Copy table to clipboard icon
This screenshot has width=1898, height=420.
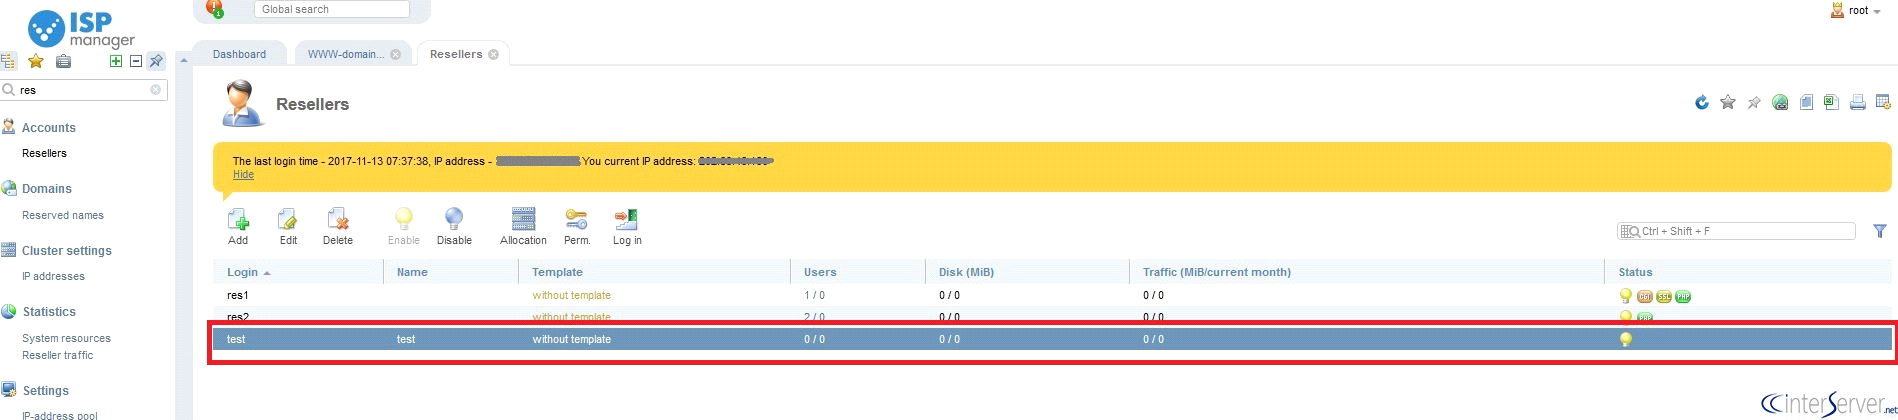(x=1806, y=102)
